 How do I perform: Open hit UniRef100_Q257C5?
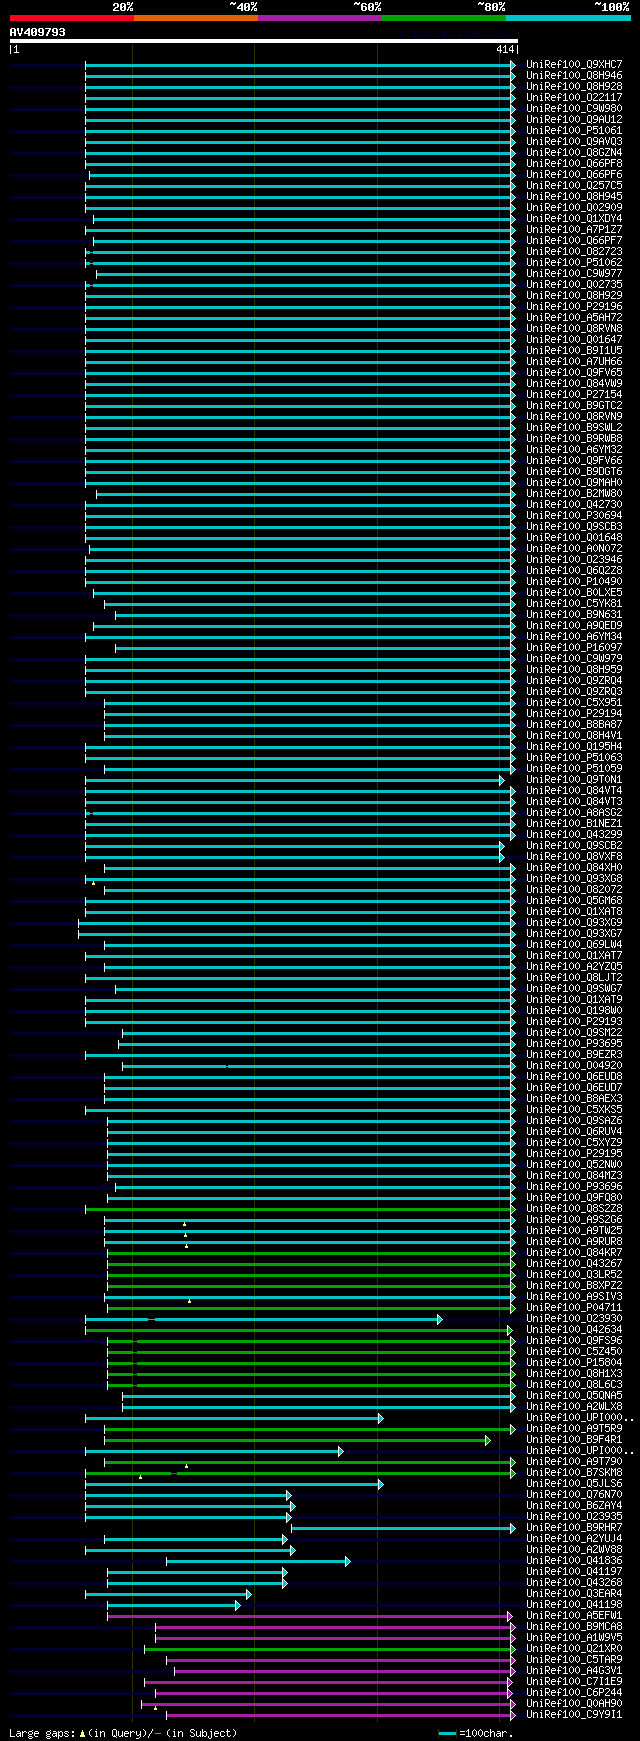[574, 186]
